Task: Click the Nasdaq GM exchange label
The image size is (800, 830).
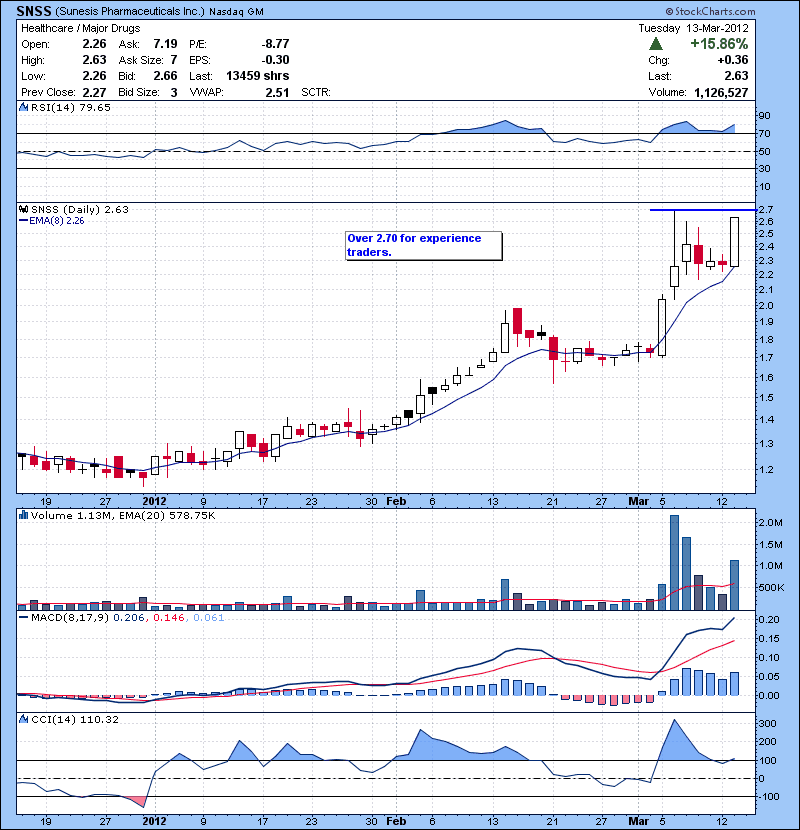Action: (236, 12)
